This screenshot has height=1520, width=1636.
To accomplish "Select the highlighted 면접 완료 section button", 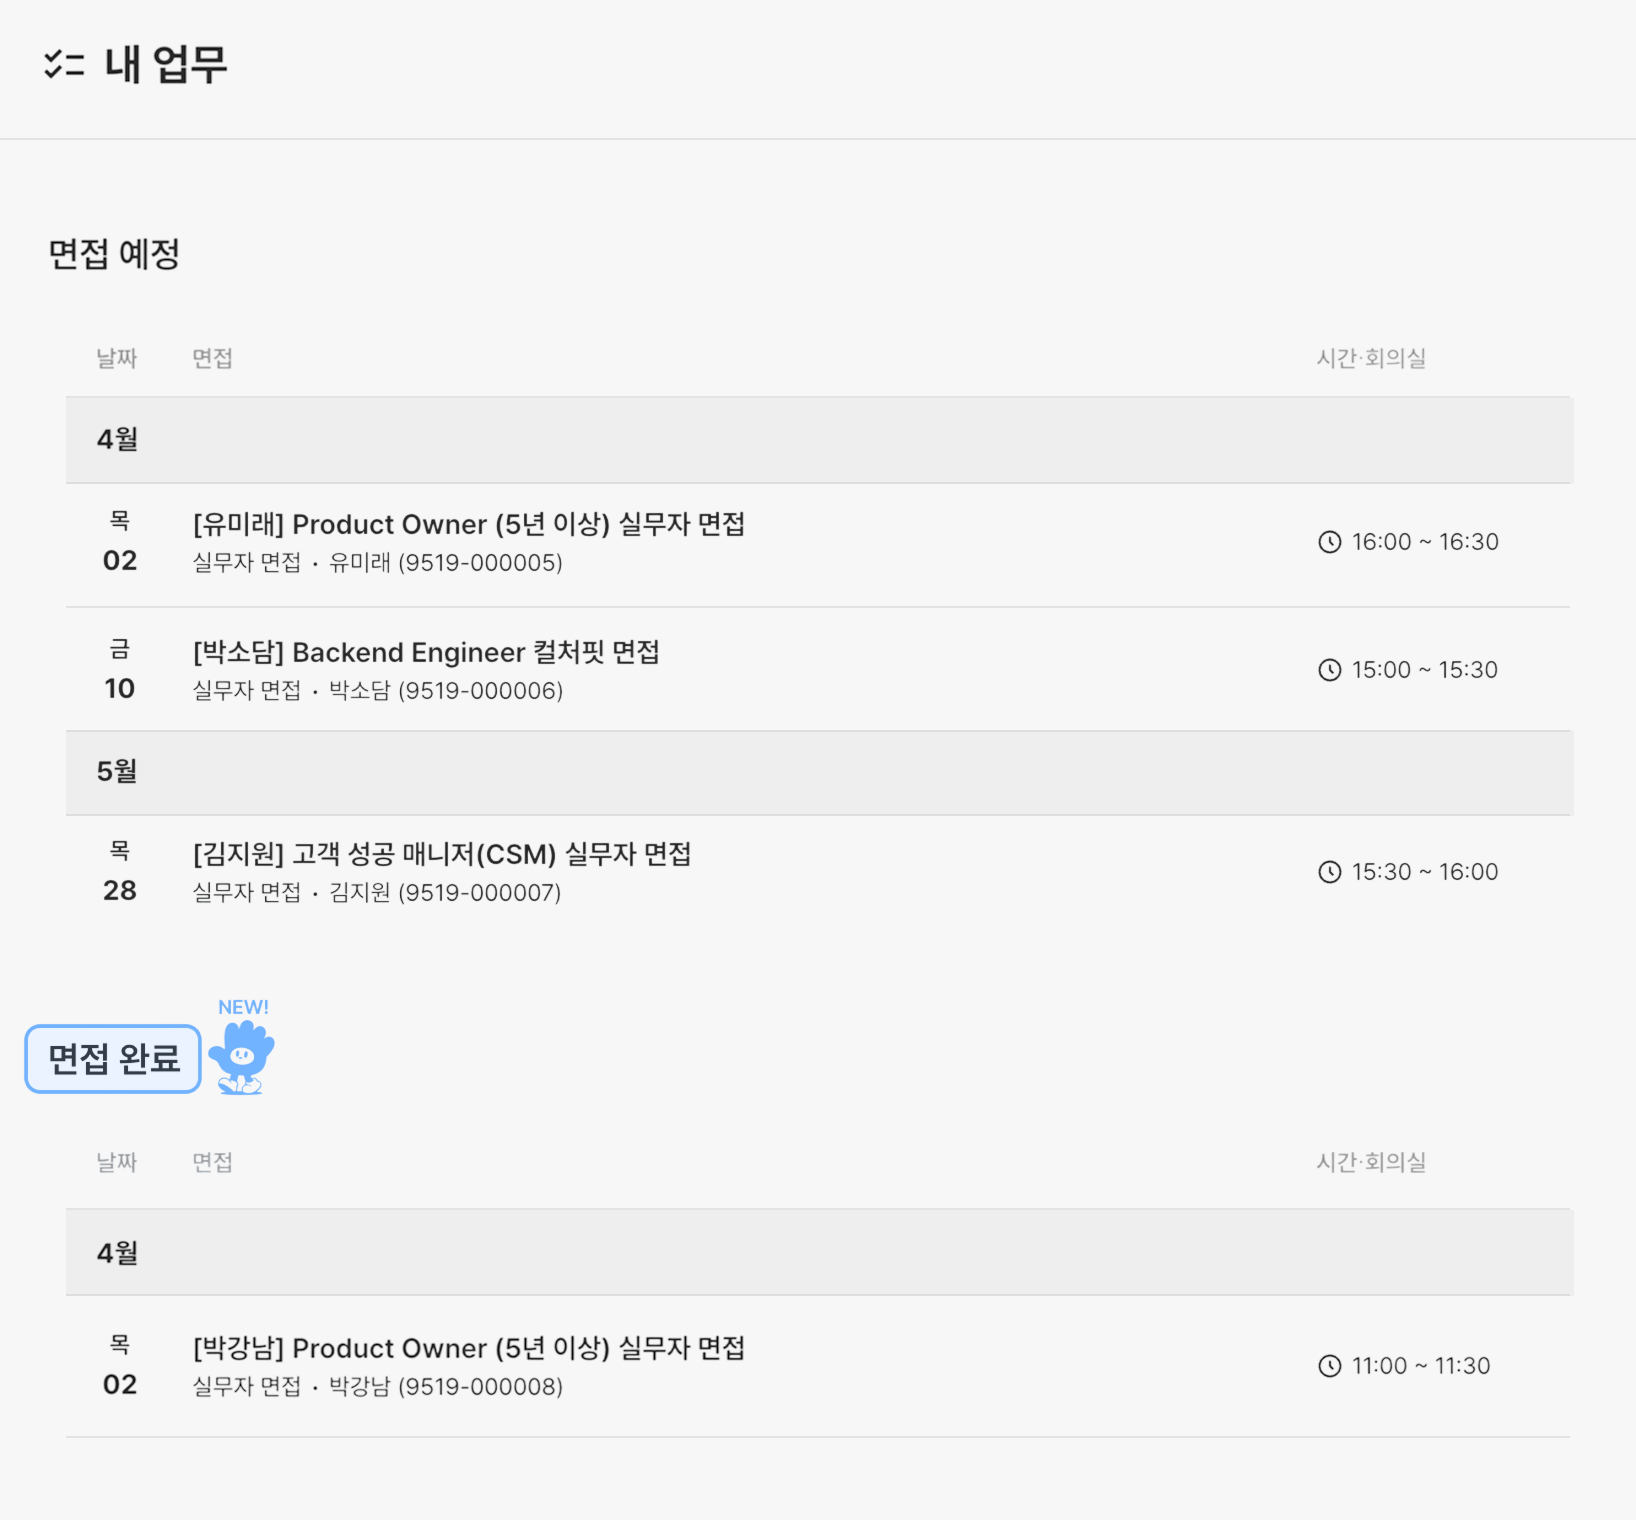I will tap(113, 1059).
